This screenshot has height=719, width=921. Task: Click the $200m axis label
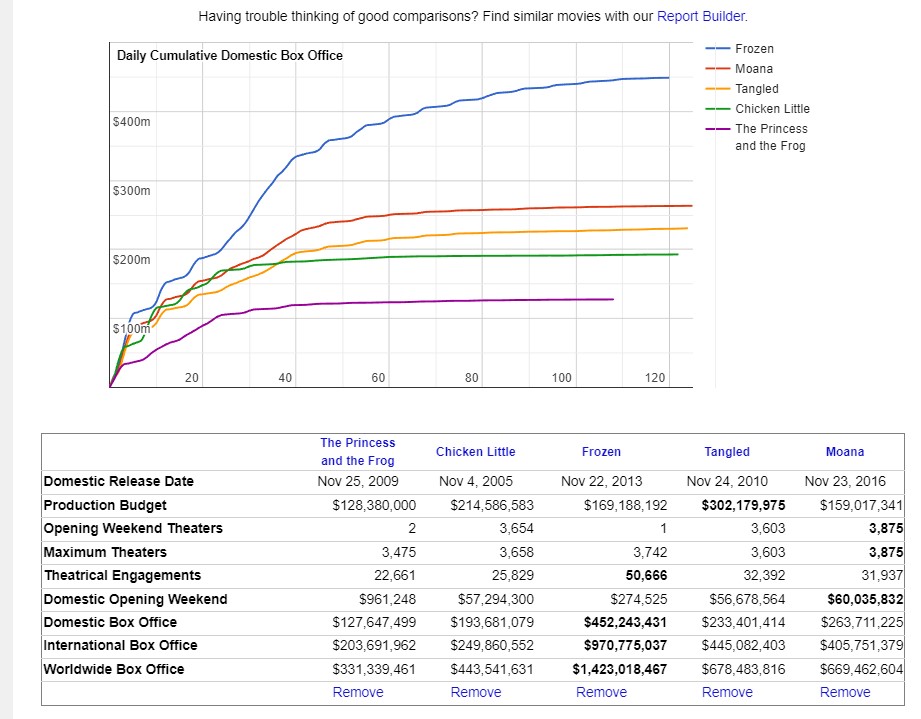tap(132, 260)
